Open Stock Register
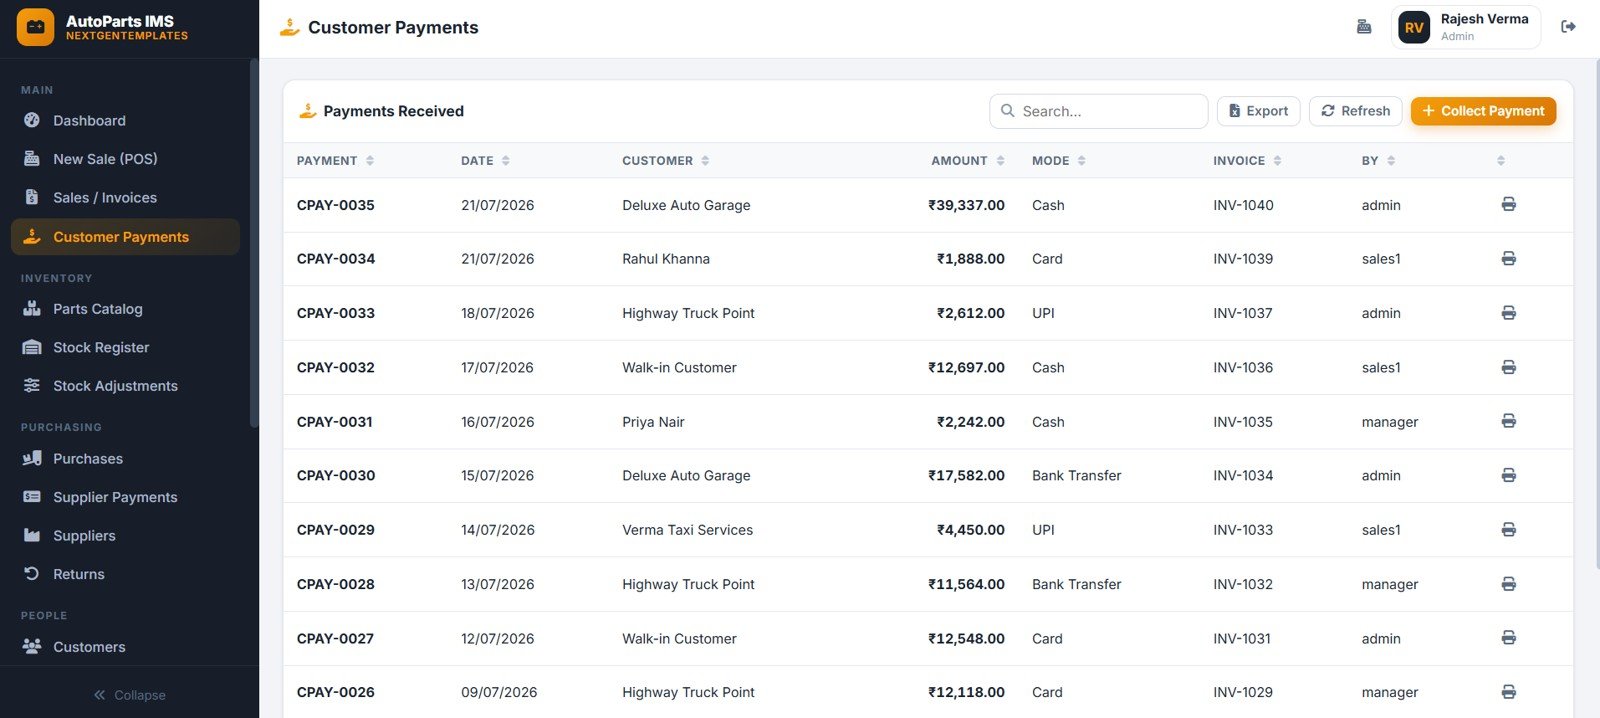1600x718 pixels. 125,347
